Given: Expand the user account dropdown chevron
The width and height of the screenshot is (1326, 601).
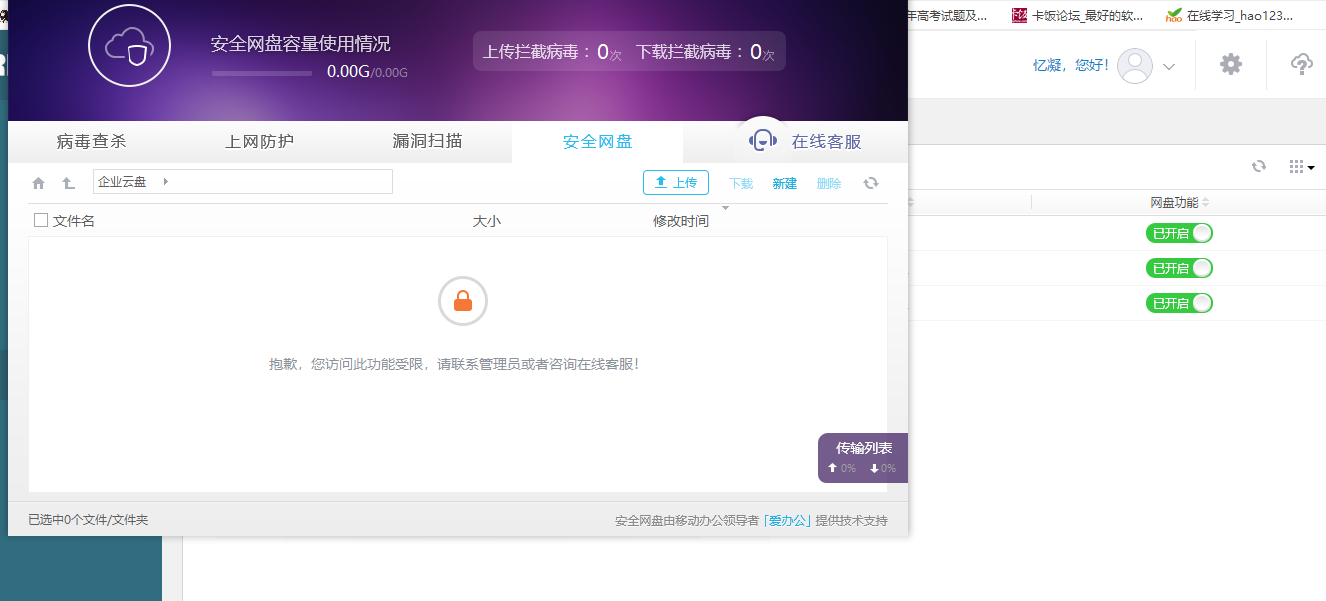Looking at the screenshot, I should point(1169,67).
